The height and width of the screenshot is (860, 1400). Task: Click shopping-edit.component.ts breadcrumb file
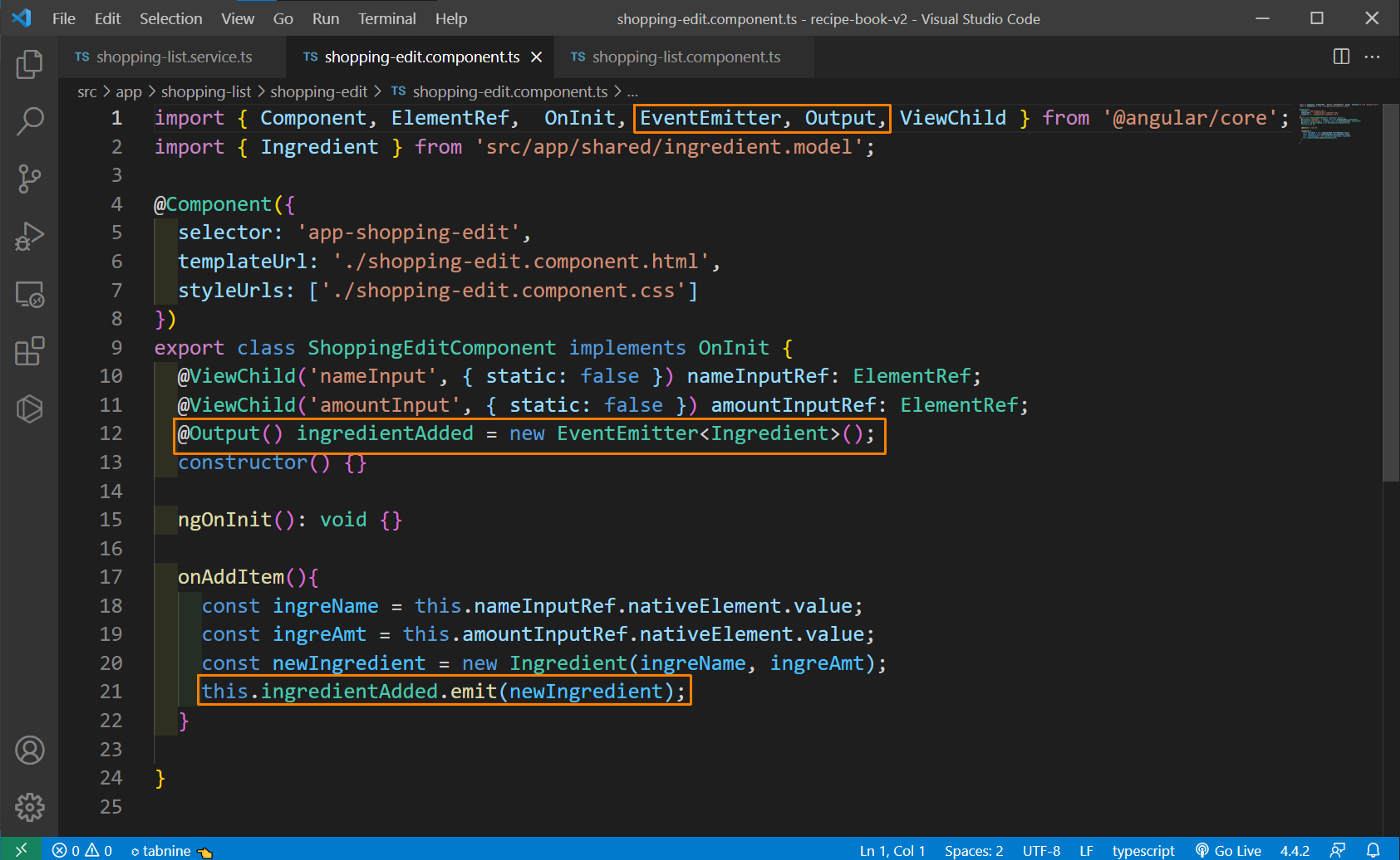click(499, 91)
